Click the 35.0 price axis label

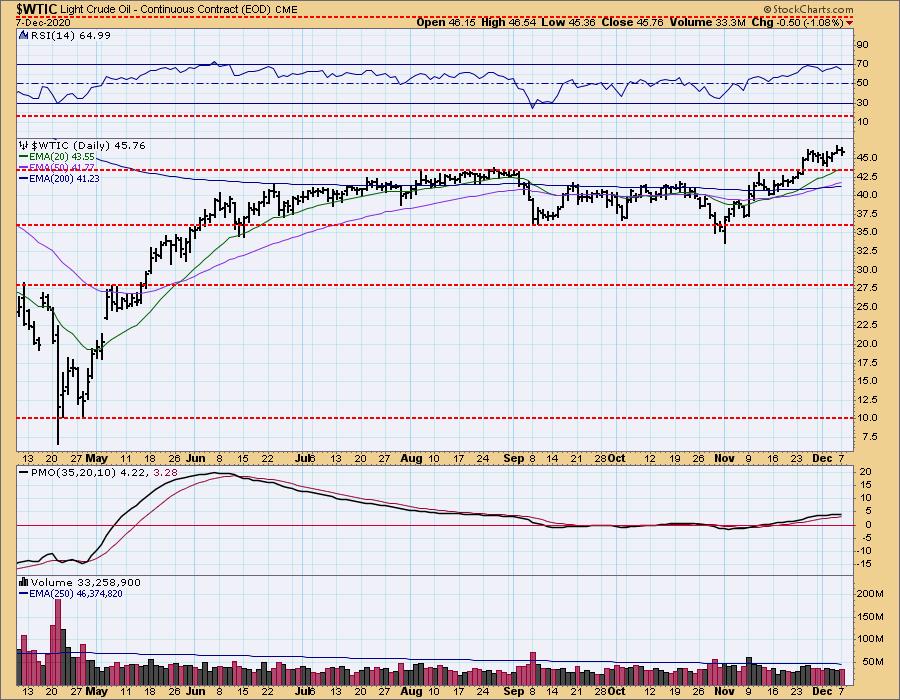click(867, 232)
